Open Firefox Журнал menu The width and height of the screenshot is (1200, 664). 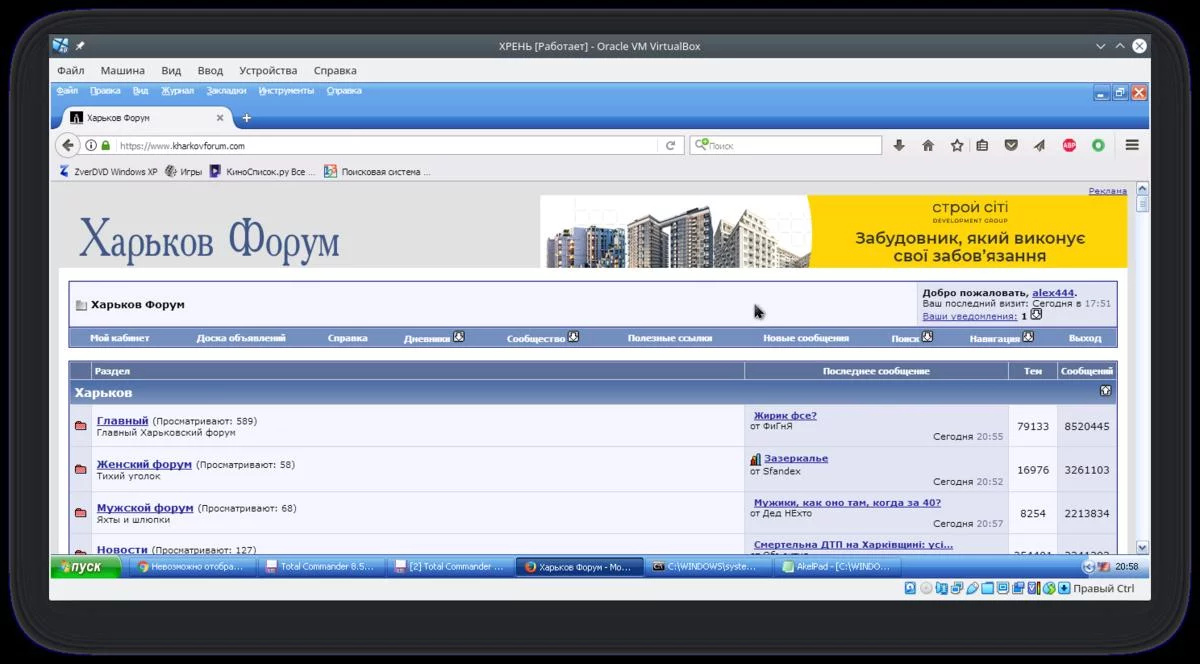point(177,91)
